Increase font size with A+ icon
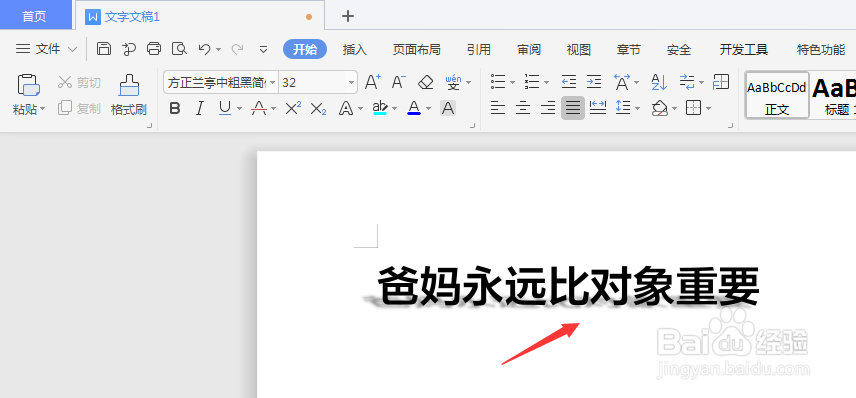The width and height of the screenshot is (856, 398). [x=373, y=82]
